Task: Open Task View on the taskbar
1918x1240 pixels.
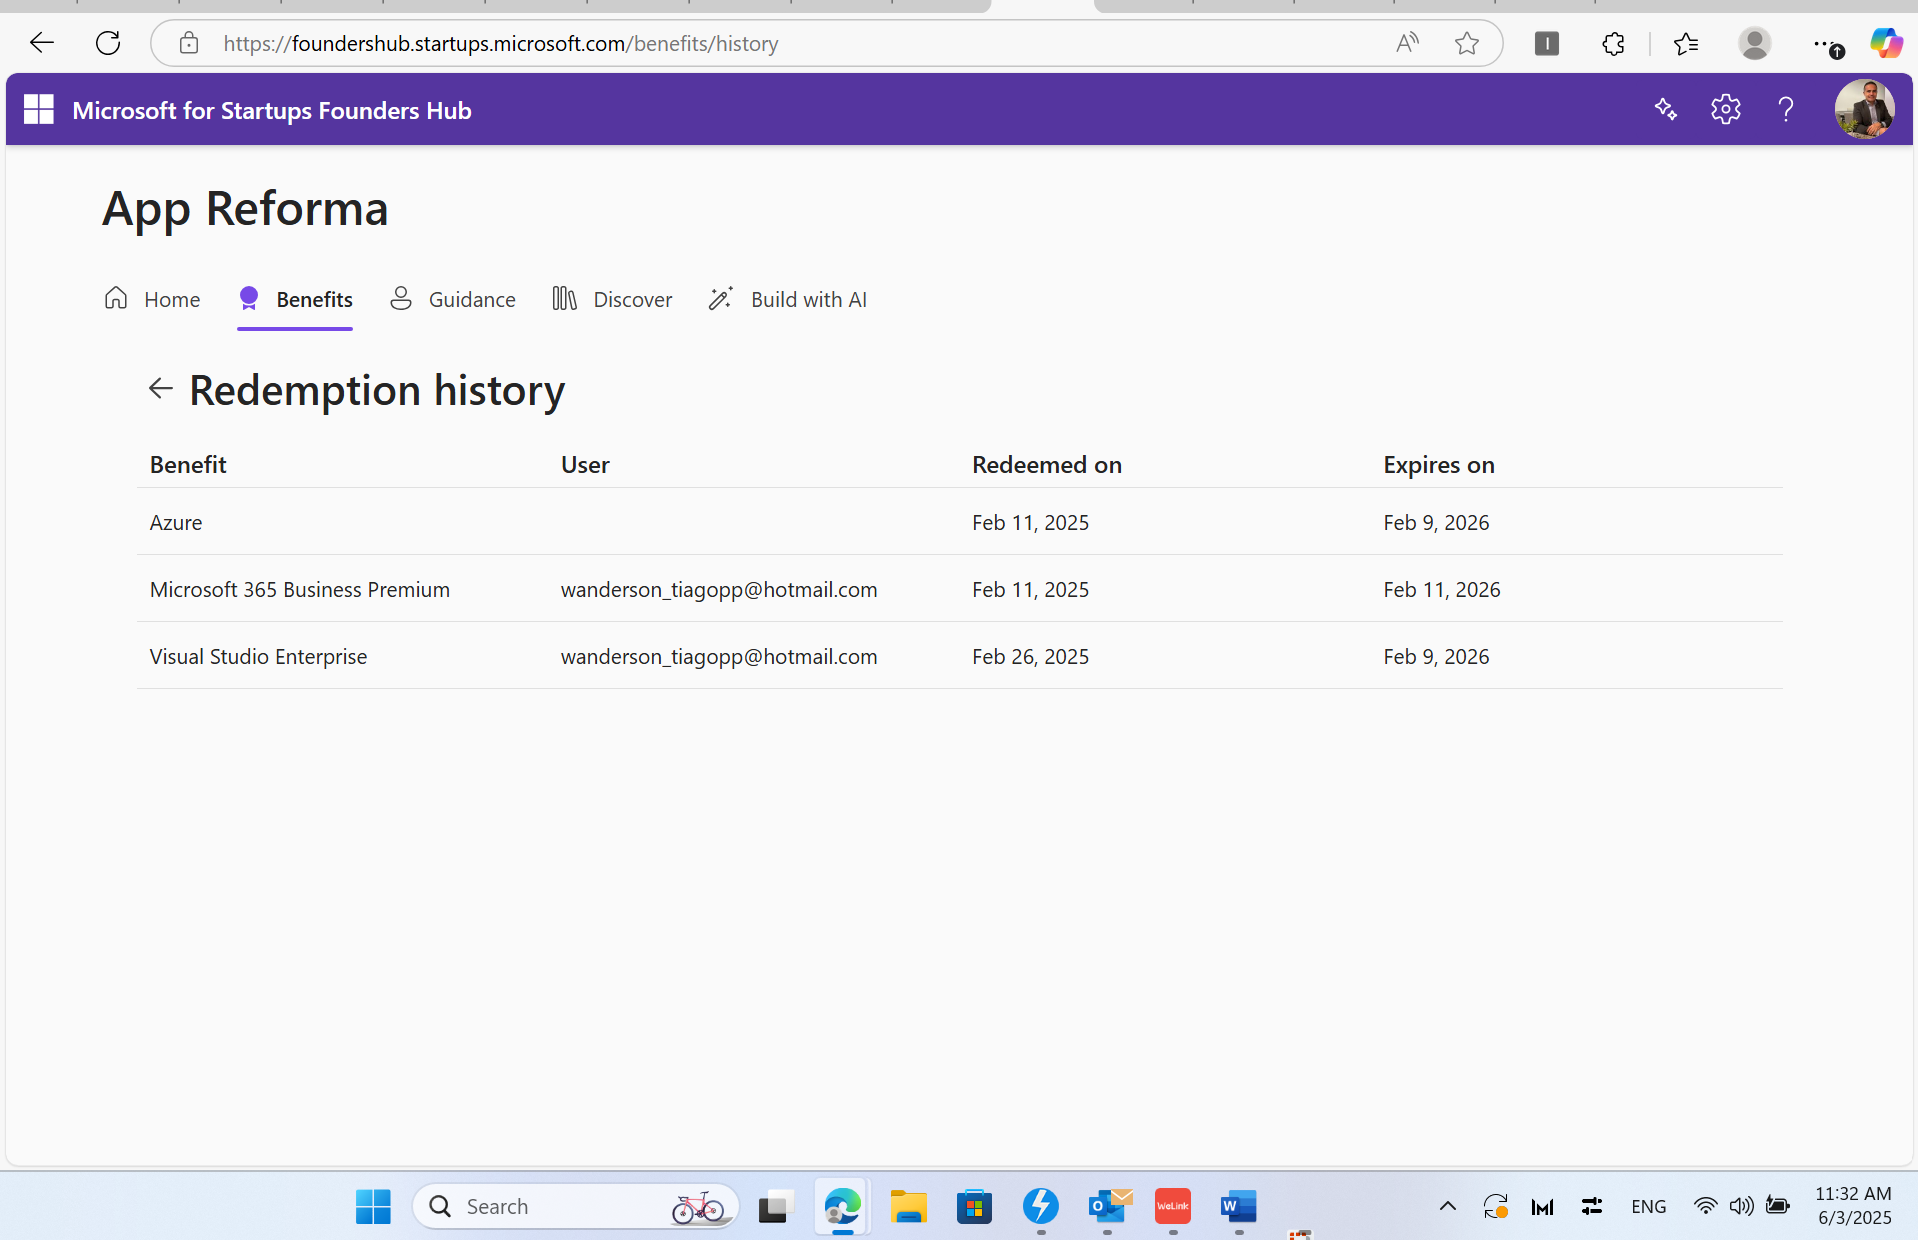Action: coord(775,1207)
